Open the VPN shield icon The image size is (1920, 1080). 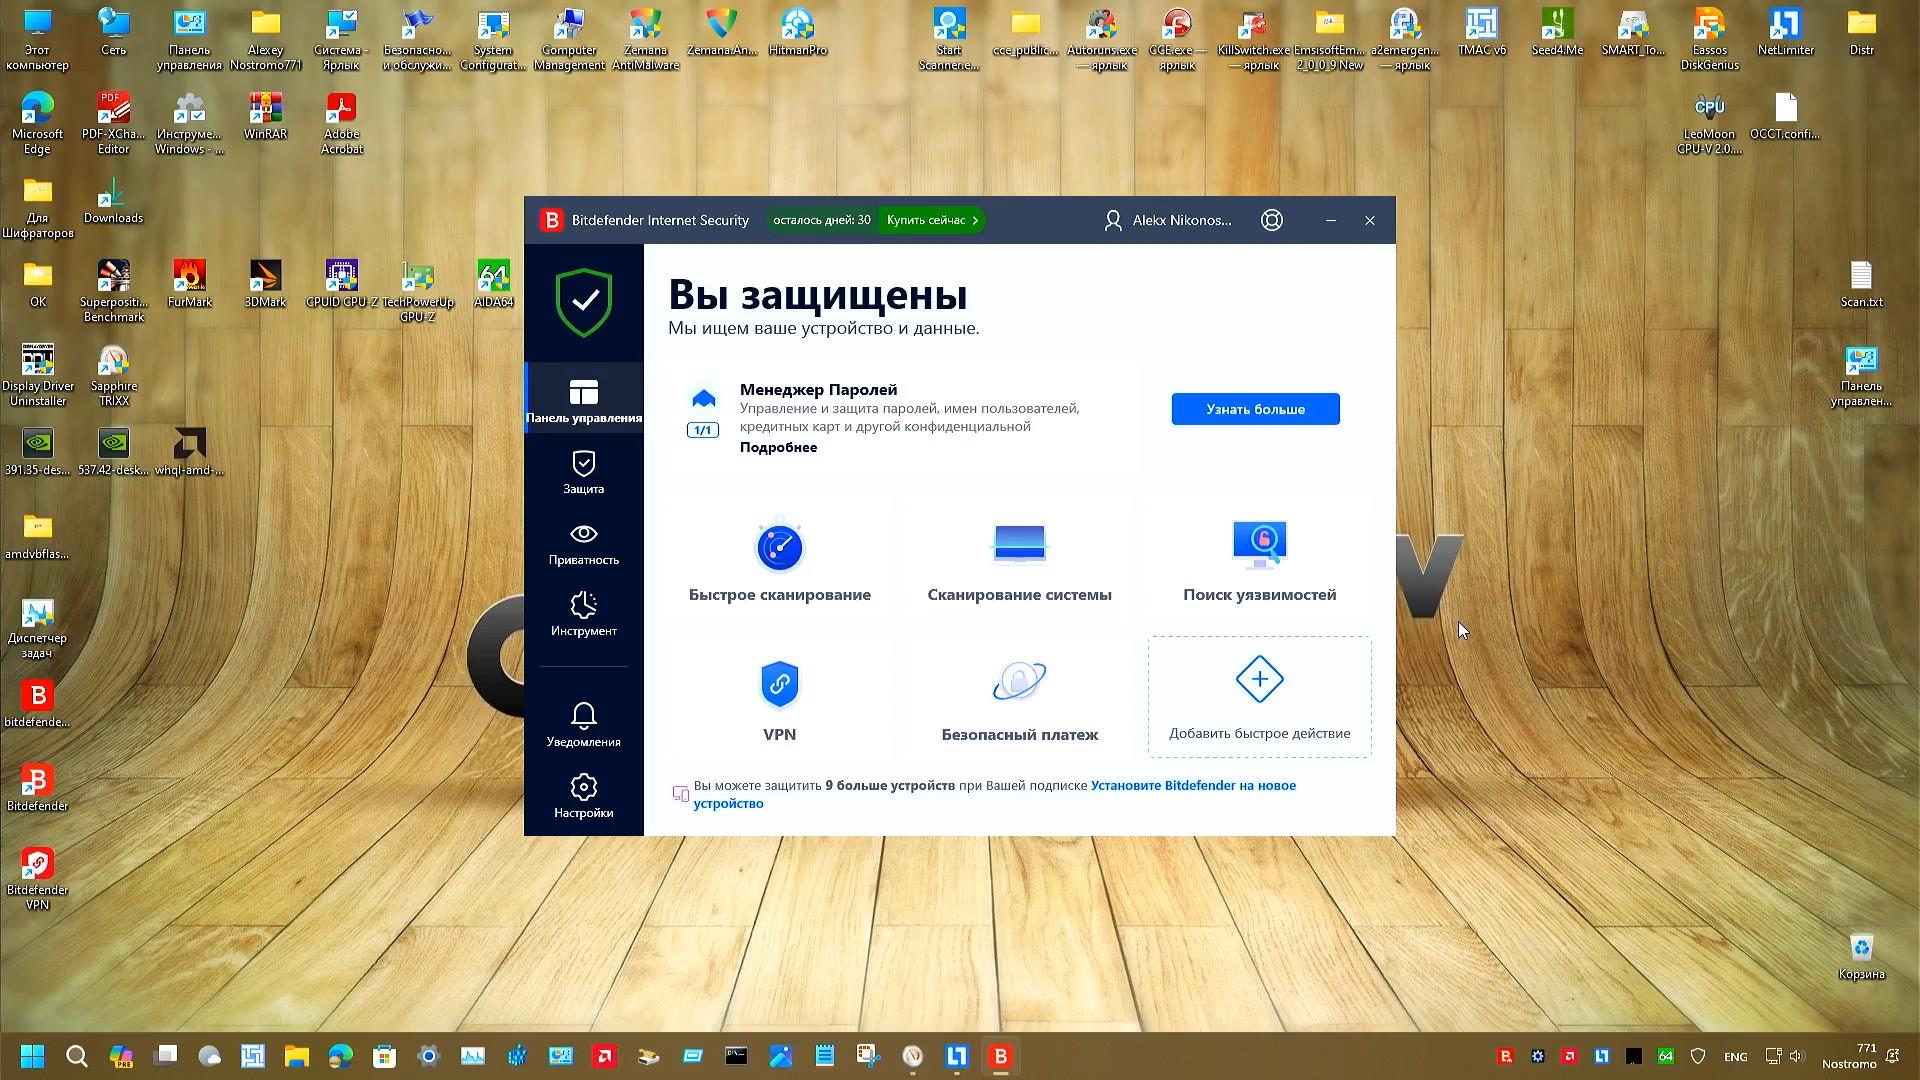coord(779,684)
